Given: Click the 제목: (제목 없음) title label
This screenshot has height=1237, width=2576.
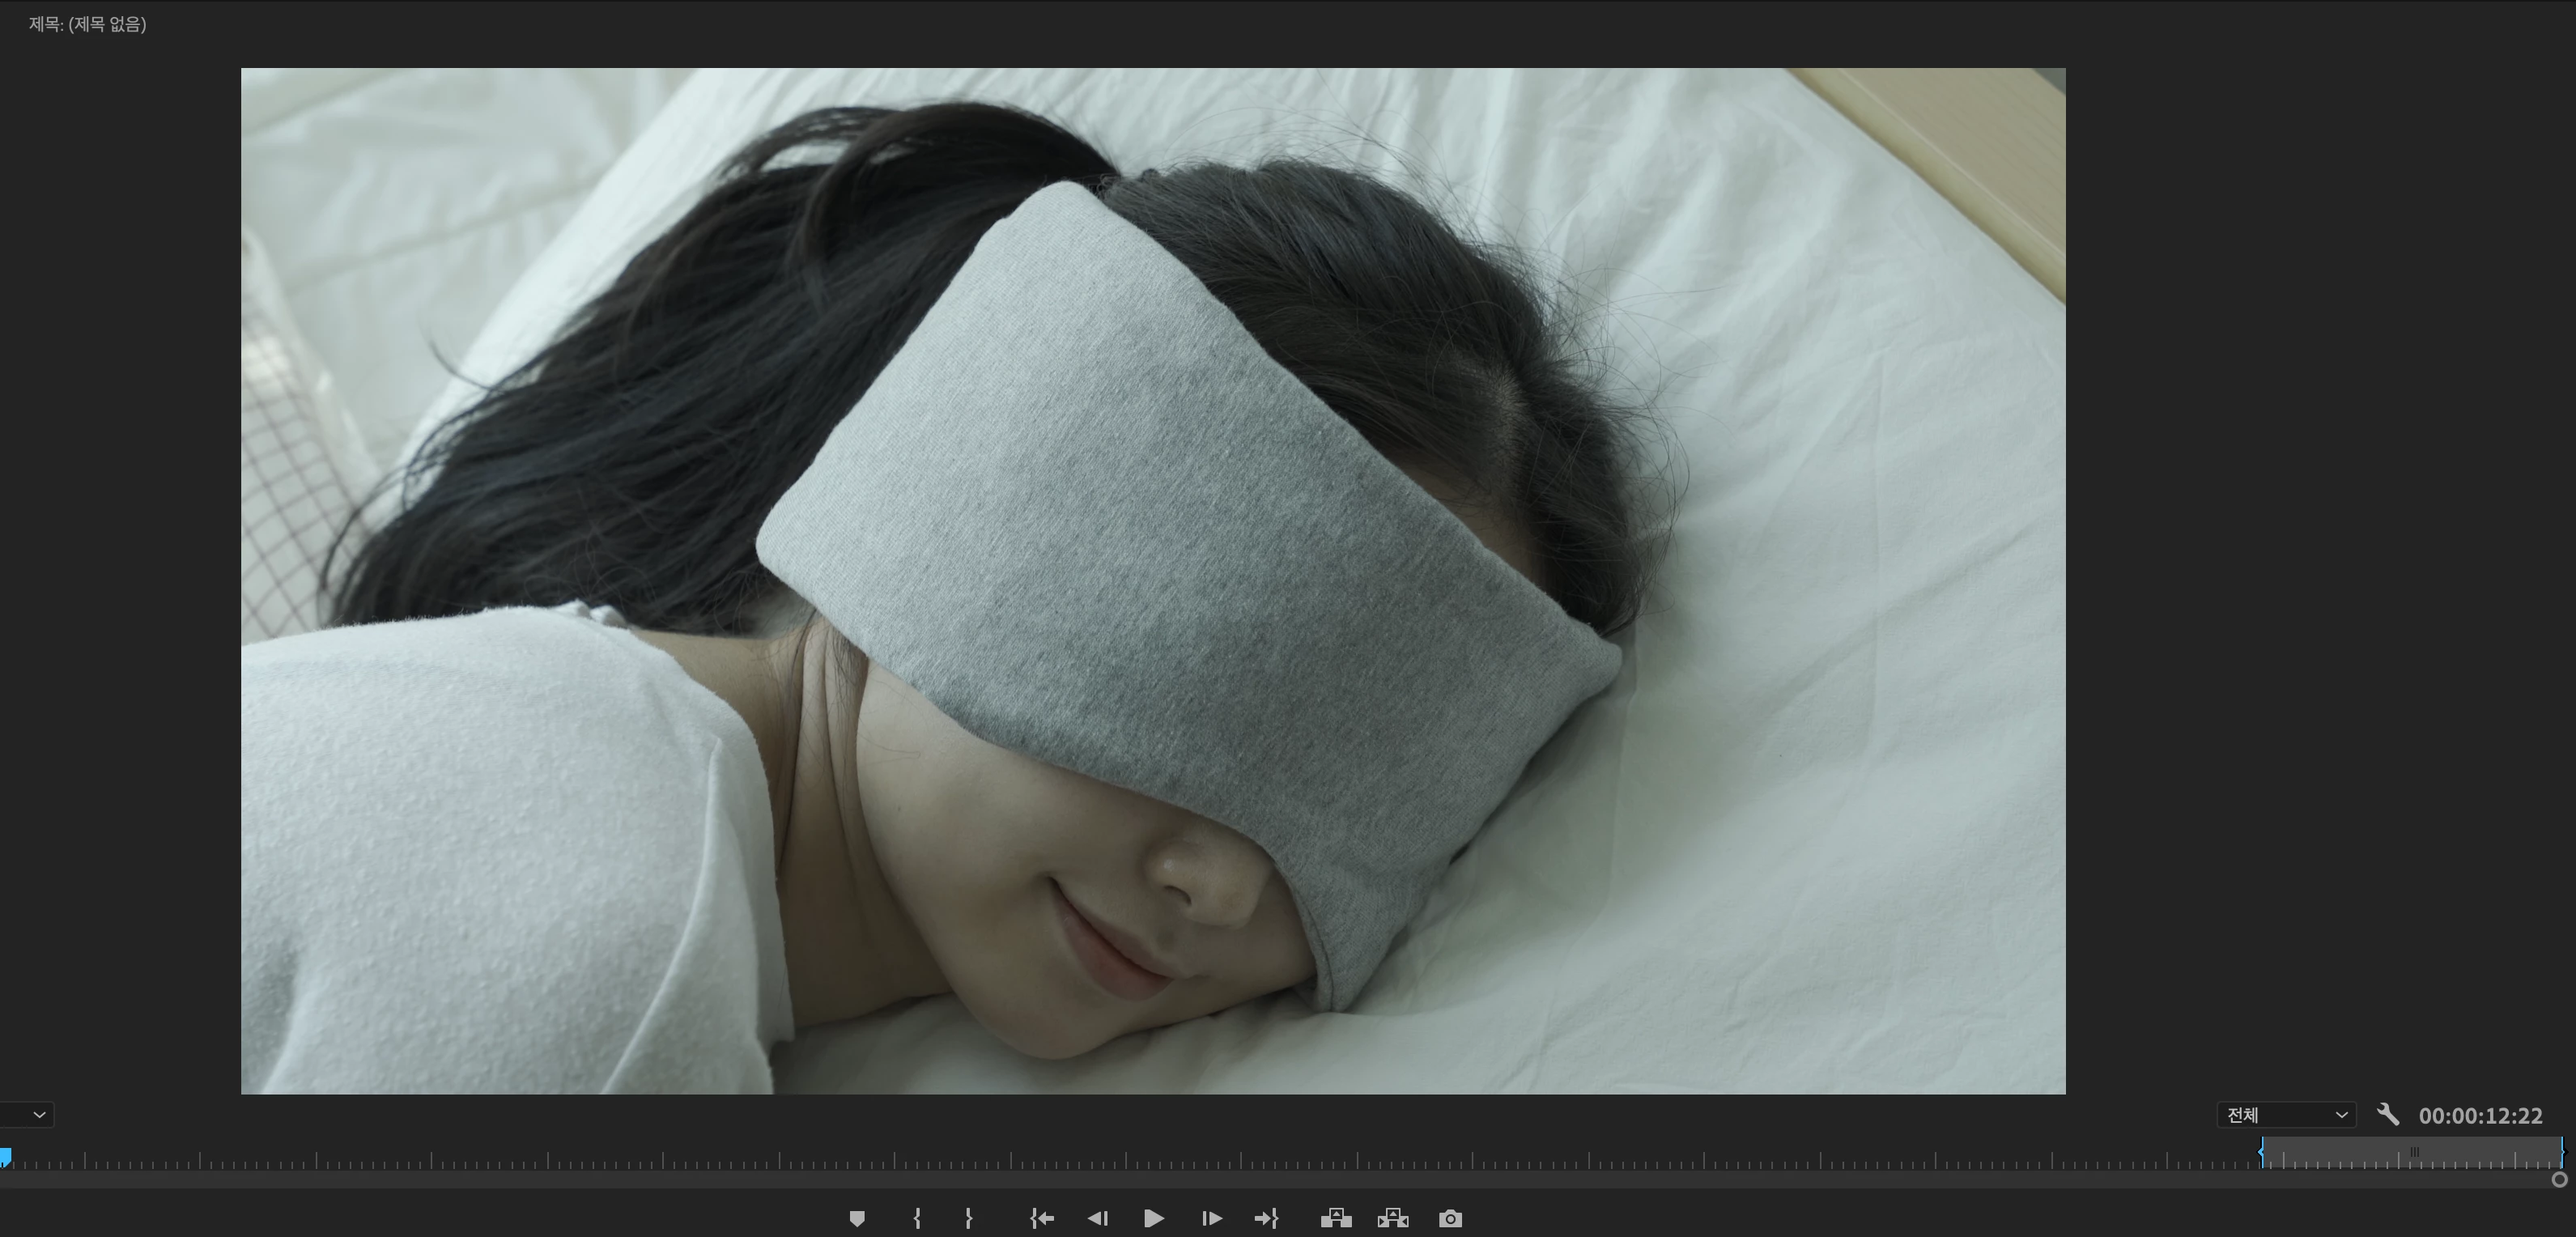Looking at the screenshot, I should pos(88,24).
